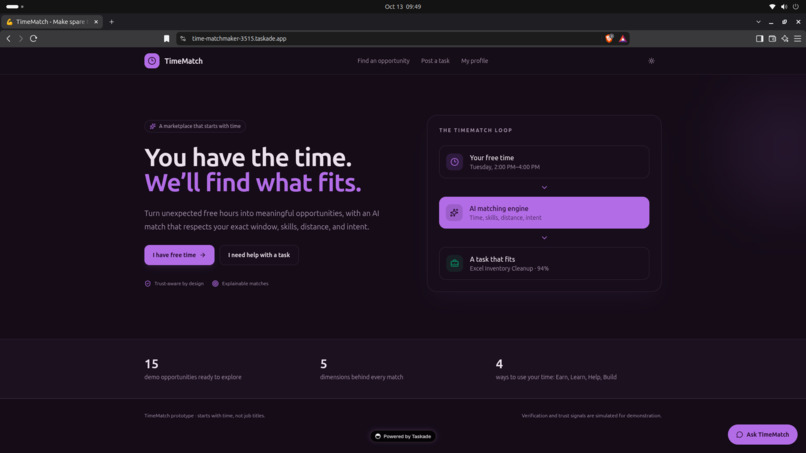
Task: Click the A marketplace that starts with time badge
Action: tap(195, 126)
